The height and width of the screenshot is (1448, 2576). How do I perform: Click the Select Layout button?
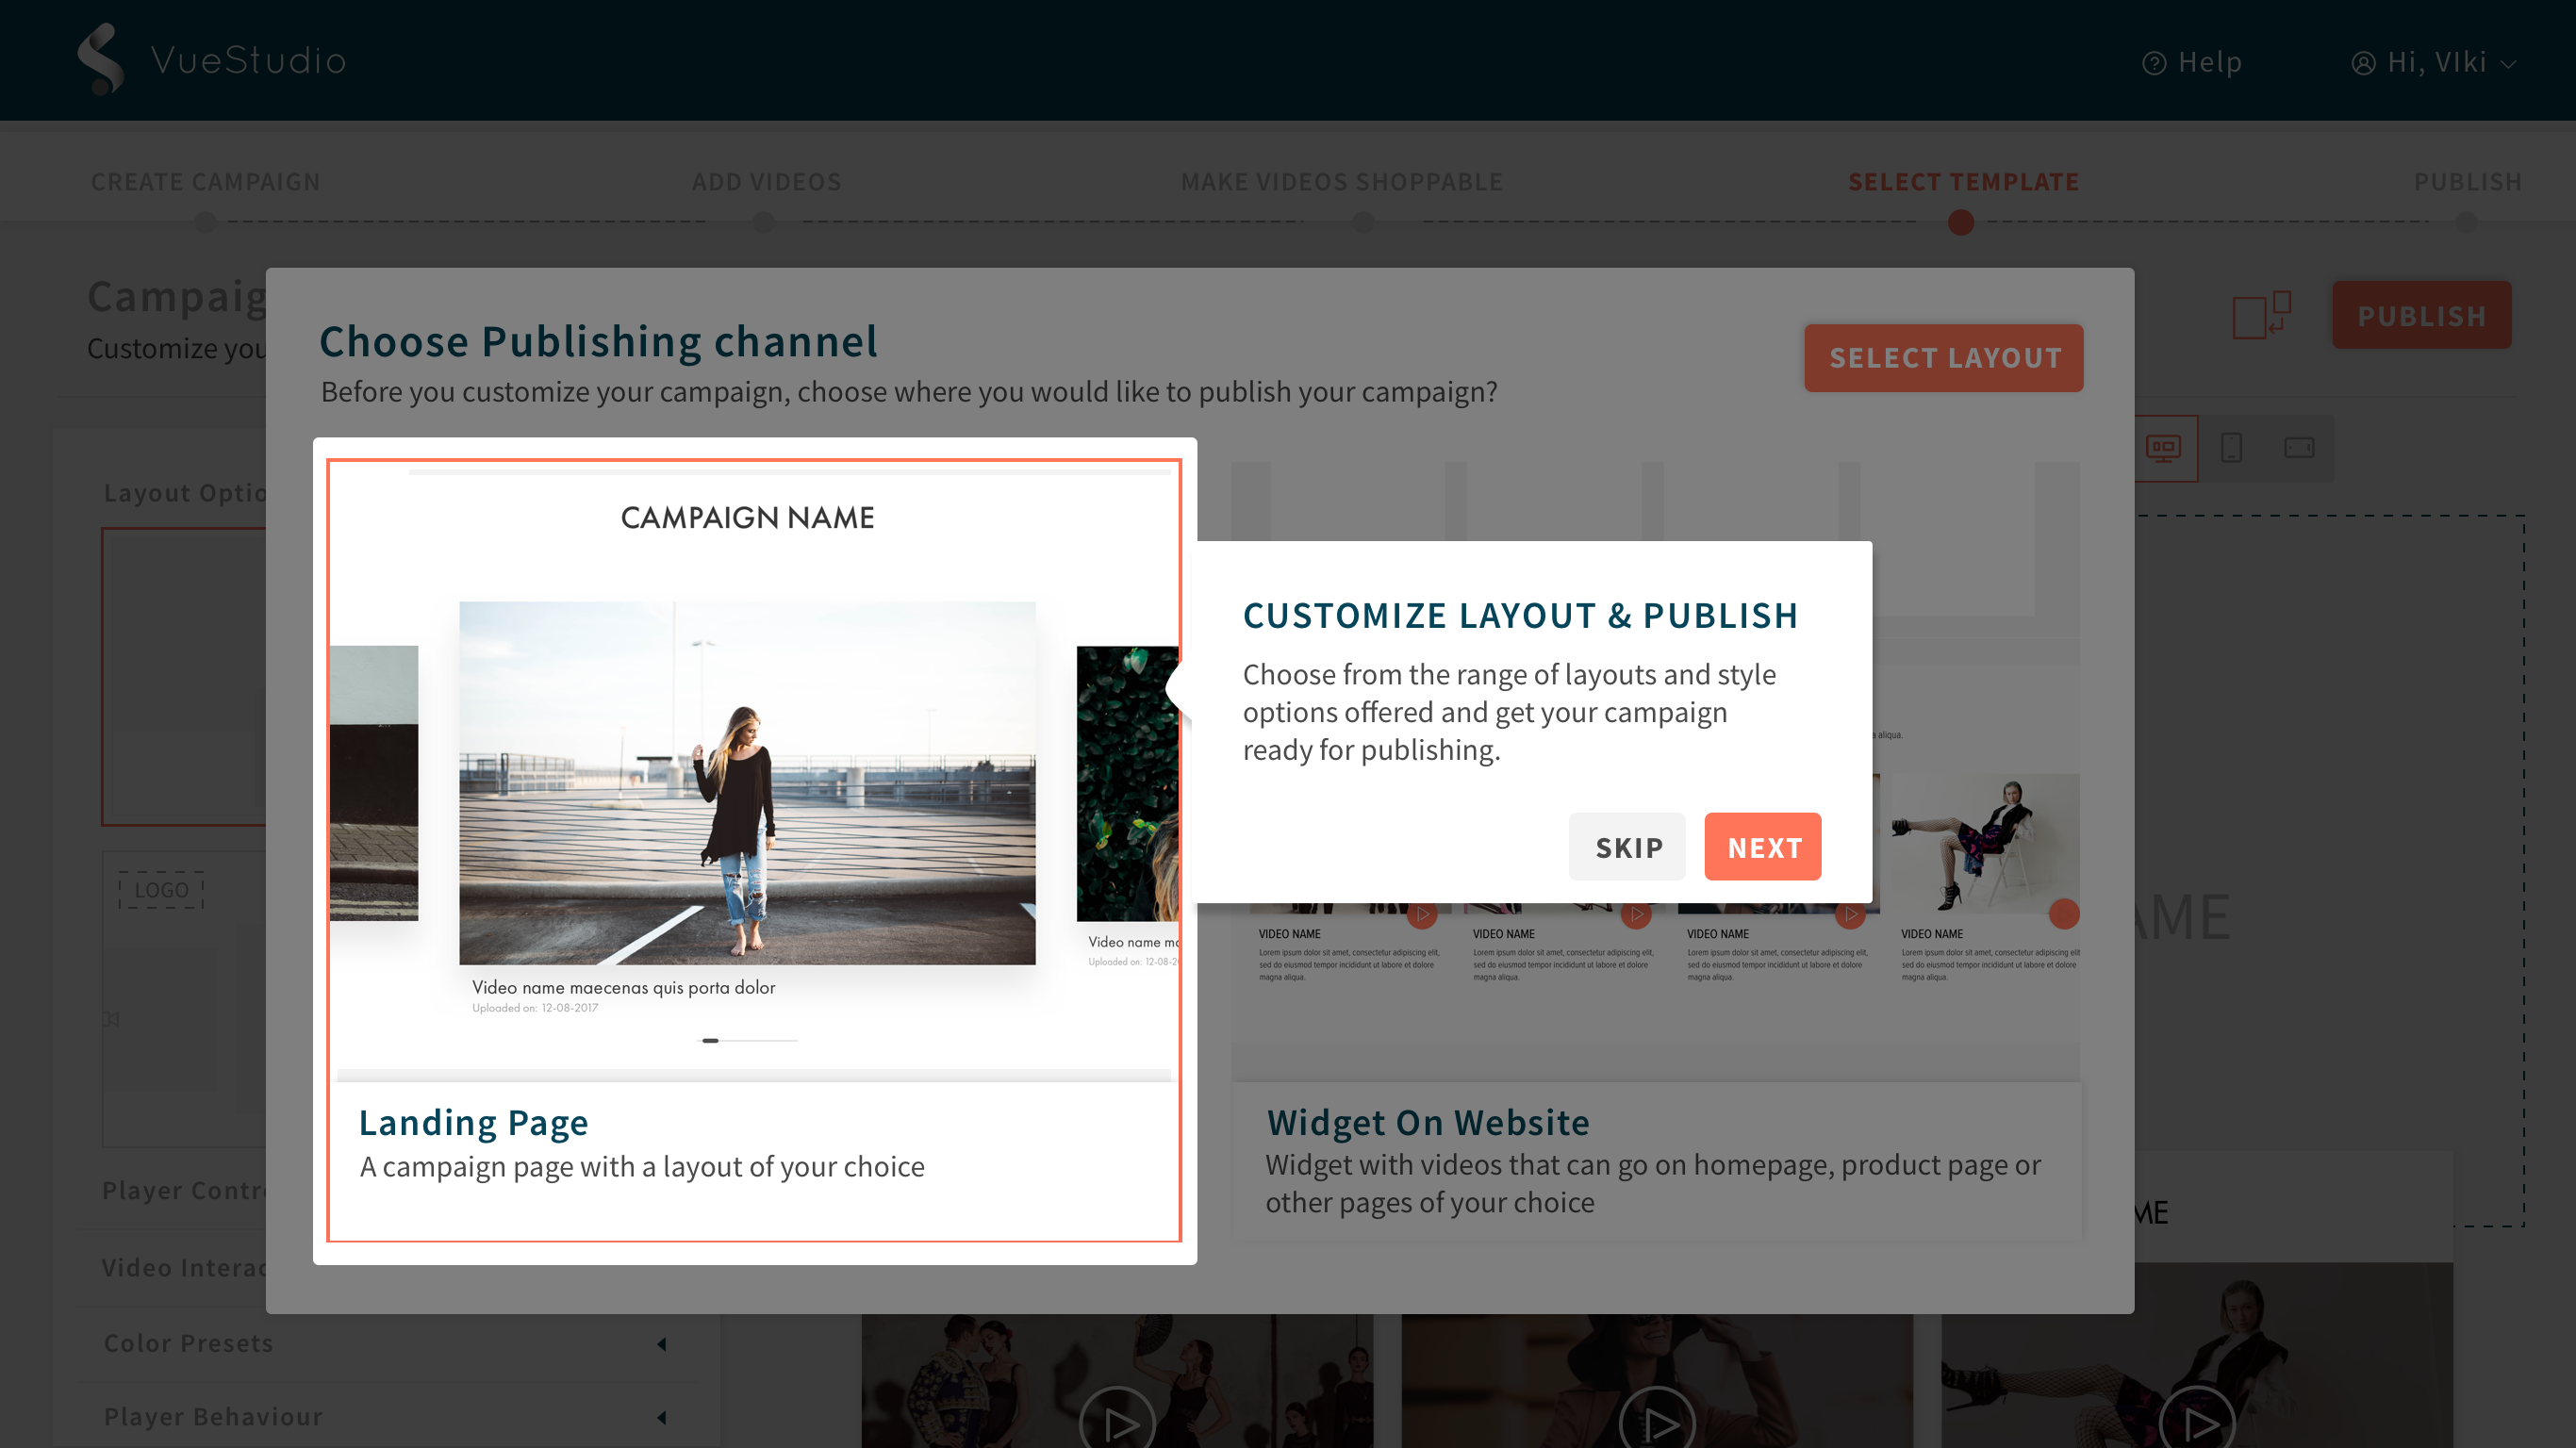tap(1943, 357)
